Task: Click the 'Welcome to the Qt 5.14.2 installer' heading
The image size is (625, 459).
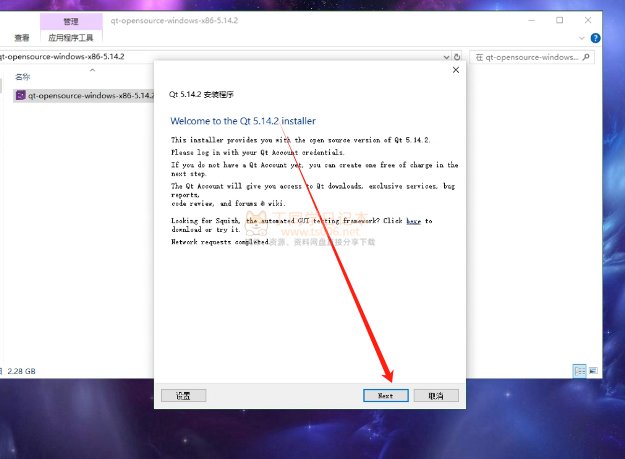Action: click(x=243, y=121)
